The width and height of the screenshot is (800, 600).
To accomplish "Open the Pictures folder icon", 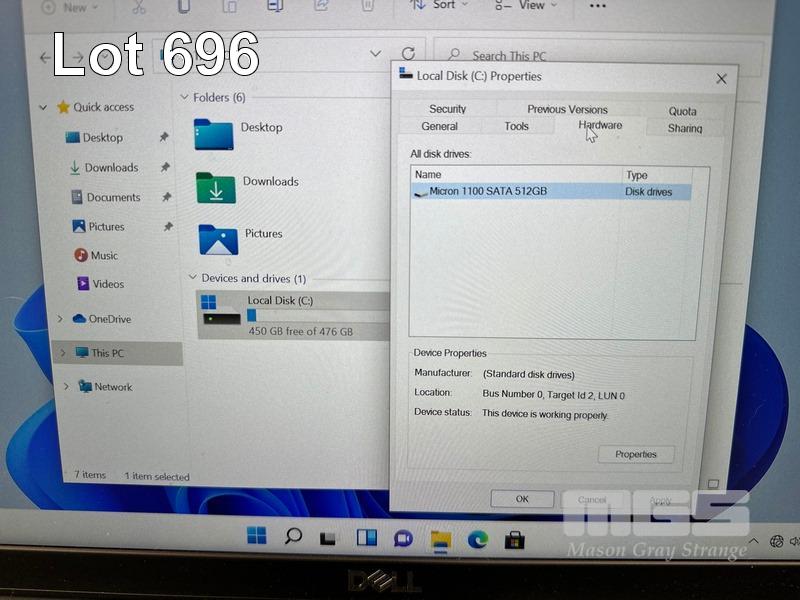I will [217, 240].
